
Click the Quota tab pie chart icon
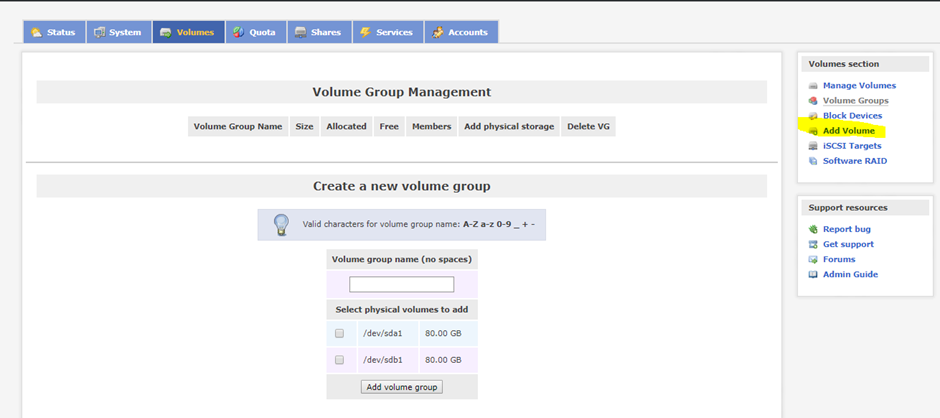(x=239, y=32)
